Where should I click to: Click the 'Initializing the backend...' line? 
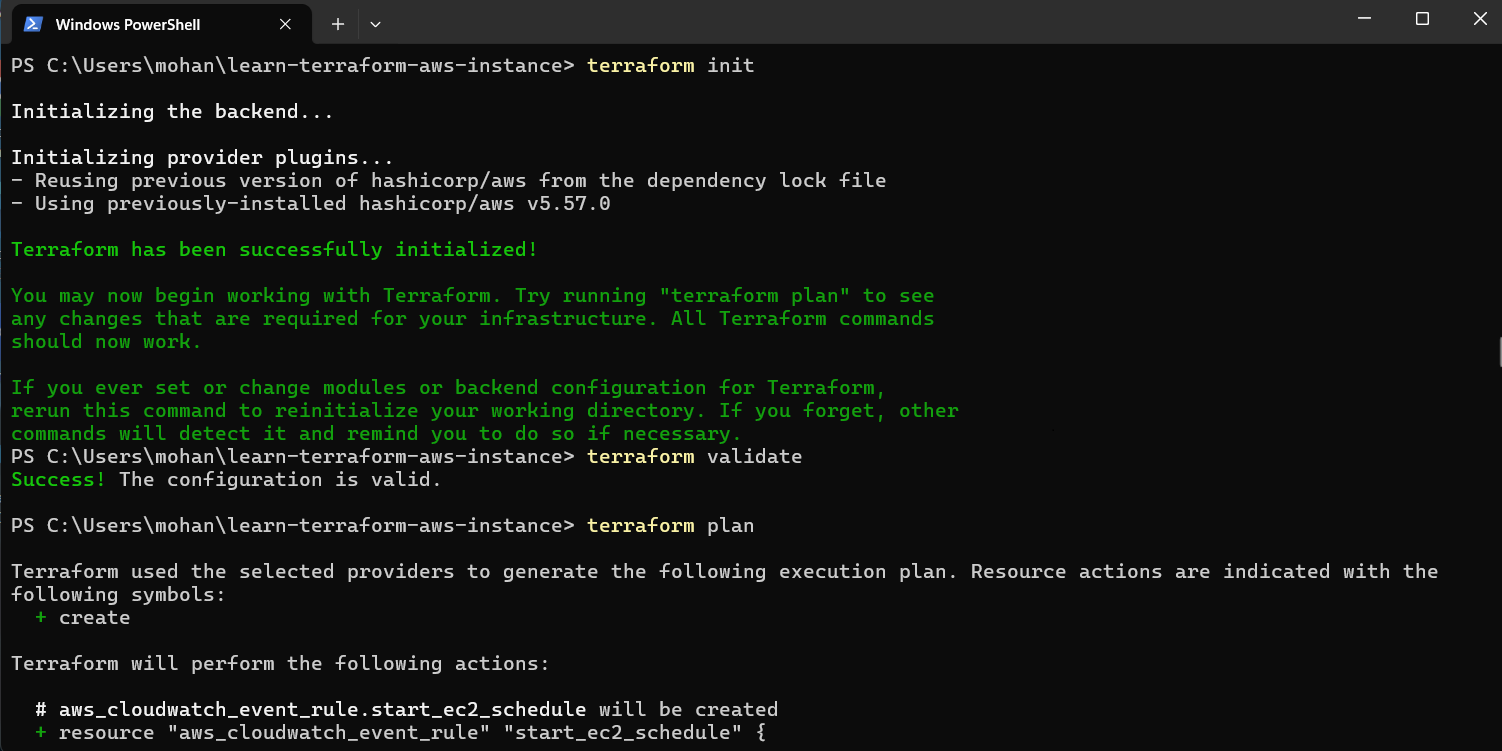[172, 112]
